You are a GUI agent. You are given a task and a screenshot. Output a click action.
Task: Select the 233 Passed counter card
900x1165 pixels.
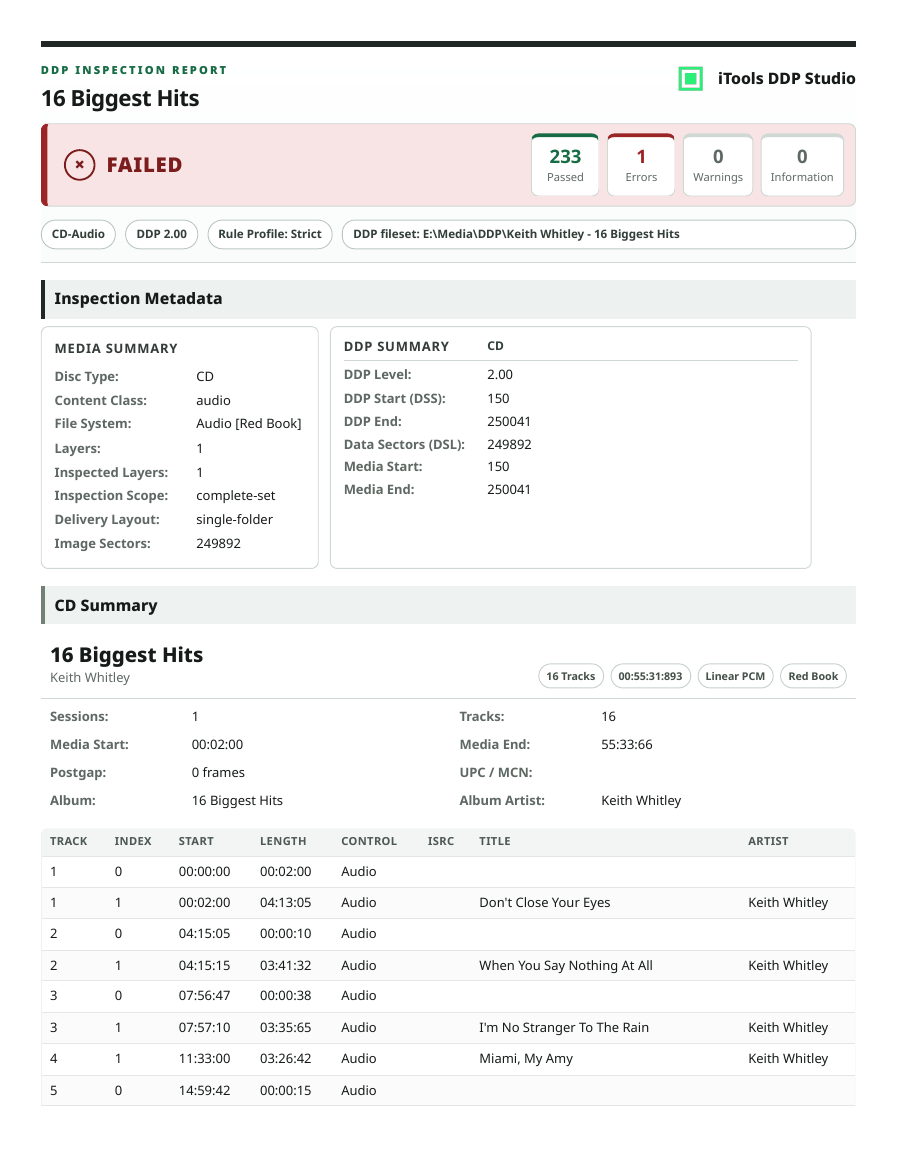pyautogui.click(x=565, y=165)
